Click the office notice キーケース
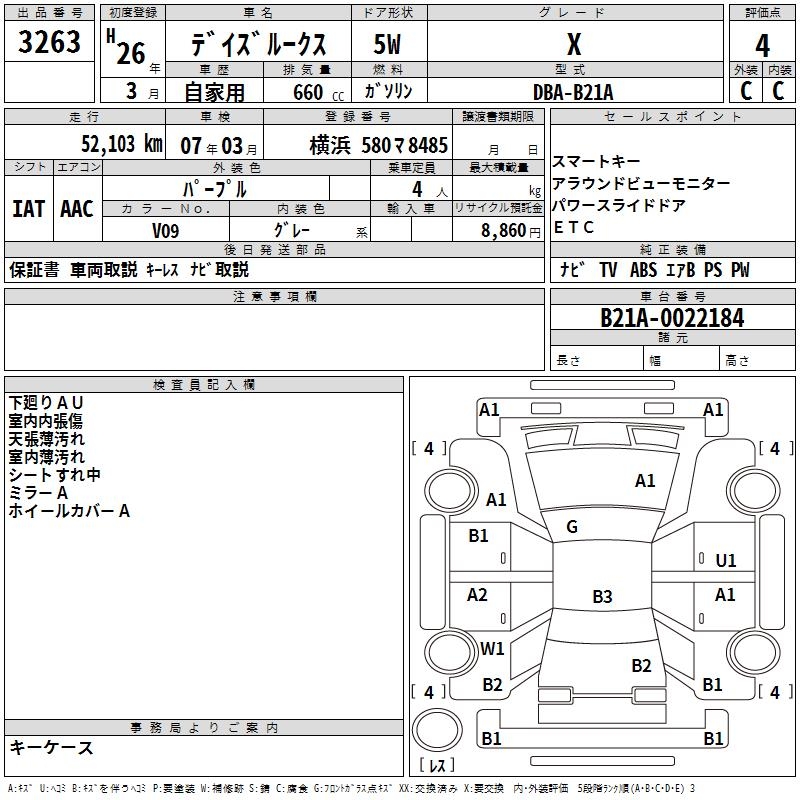This screenshot has height=800, width=800. (52, 747)
